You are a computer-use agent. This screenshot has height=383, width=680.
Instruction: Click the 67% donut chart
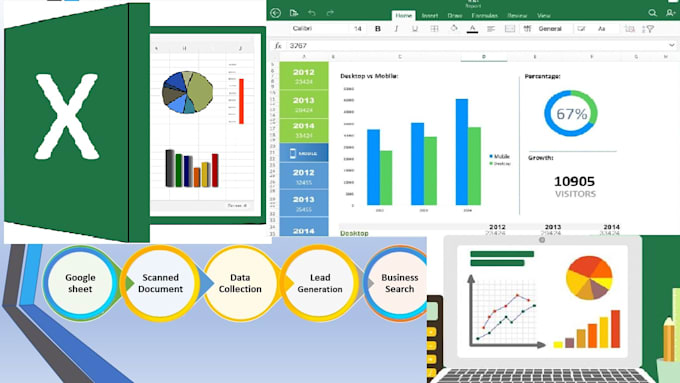pyautogui.click(x=571, y=113)
